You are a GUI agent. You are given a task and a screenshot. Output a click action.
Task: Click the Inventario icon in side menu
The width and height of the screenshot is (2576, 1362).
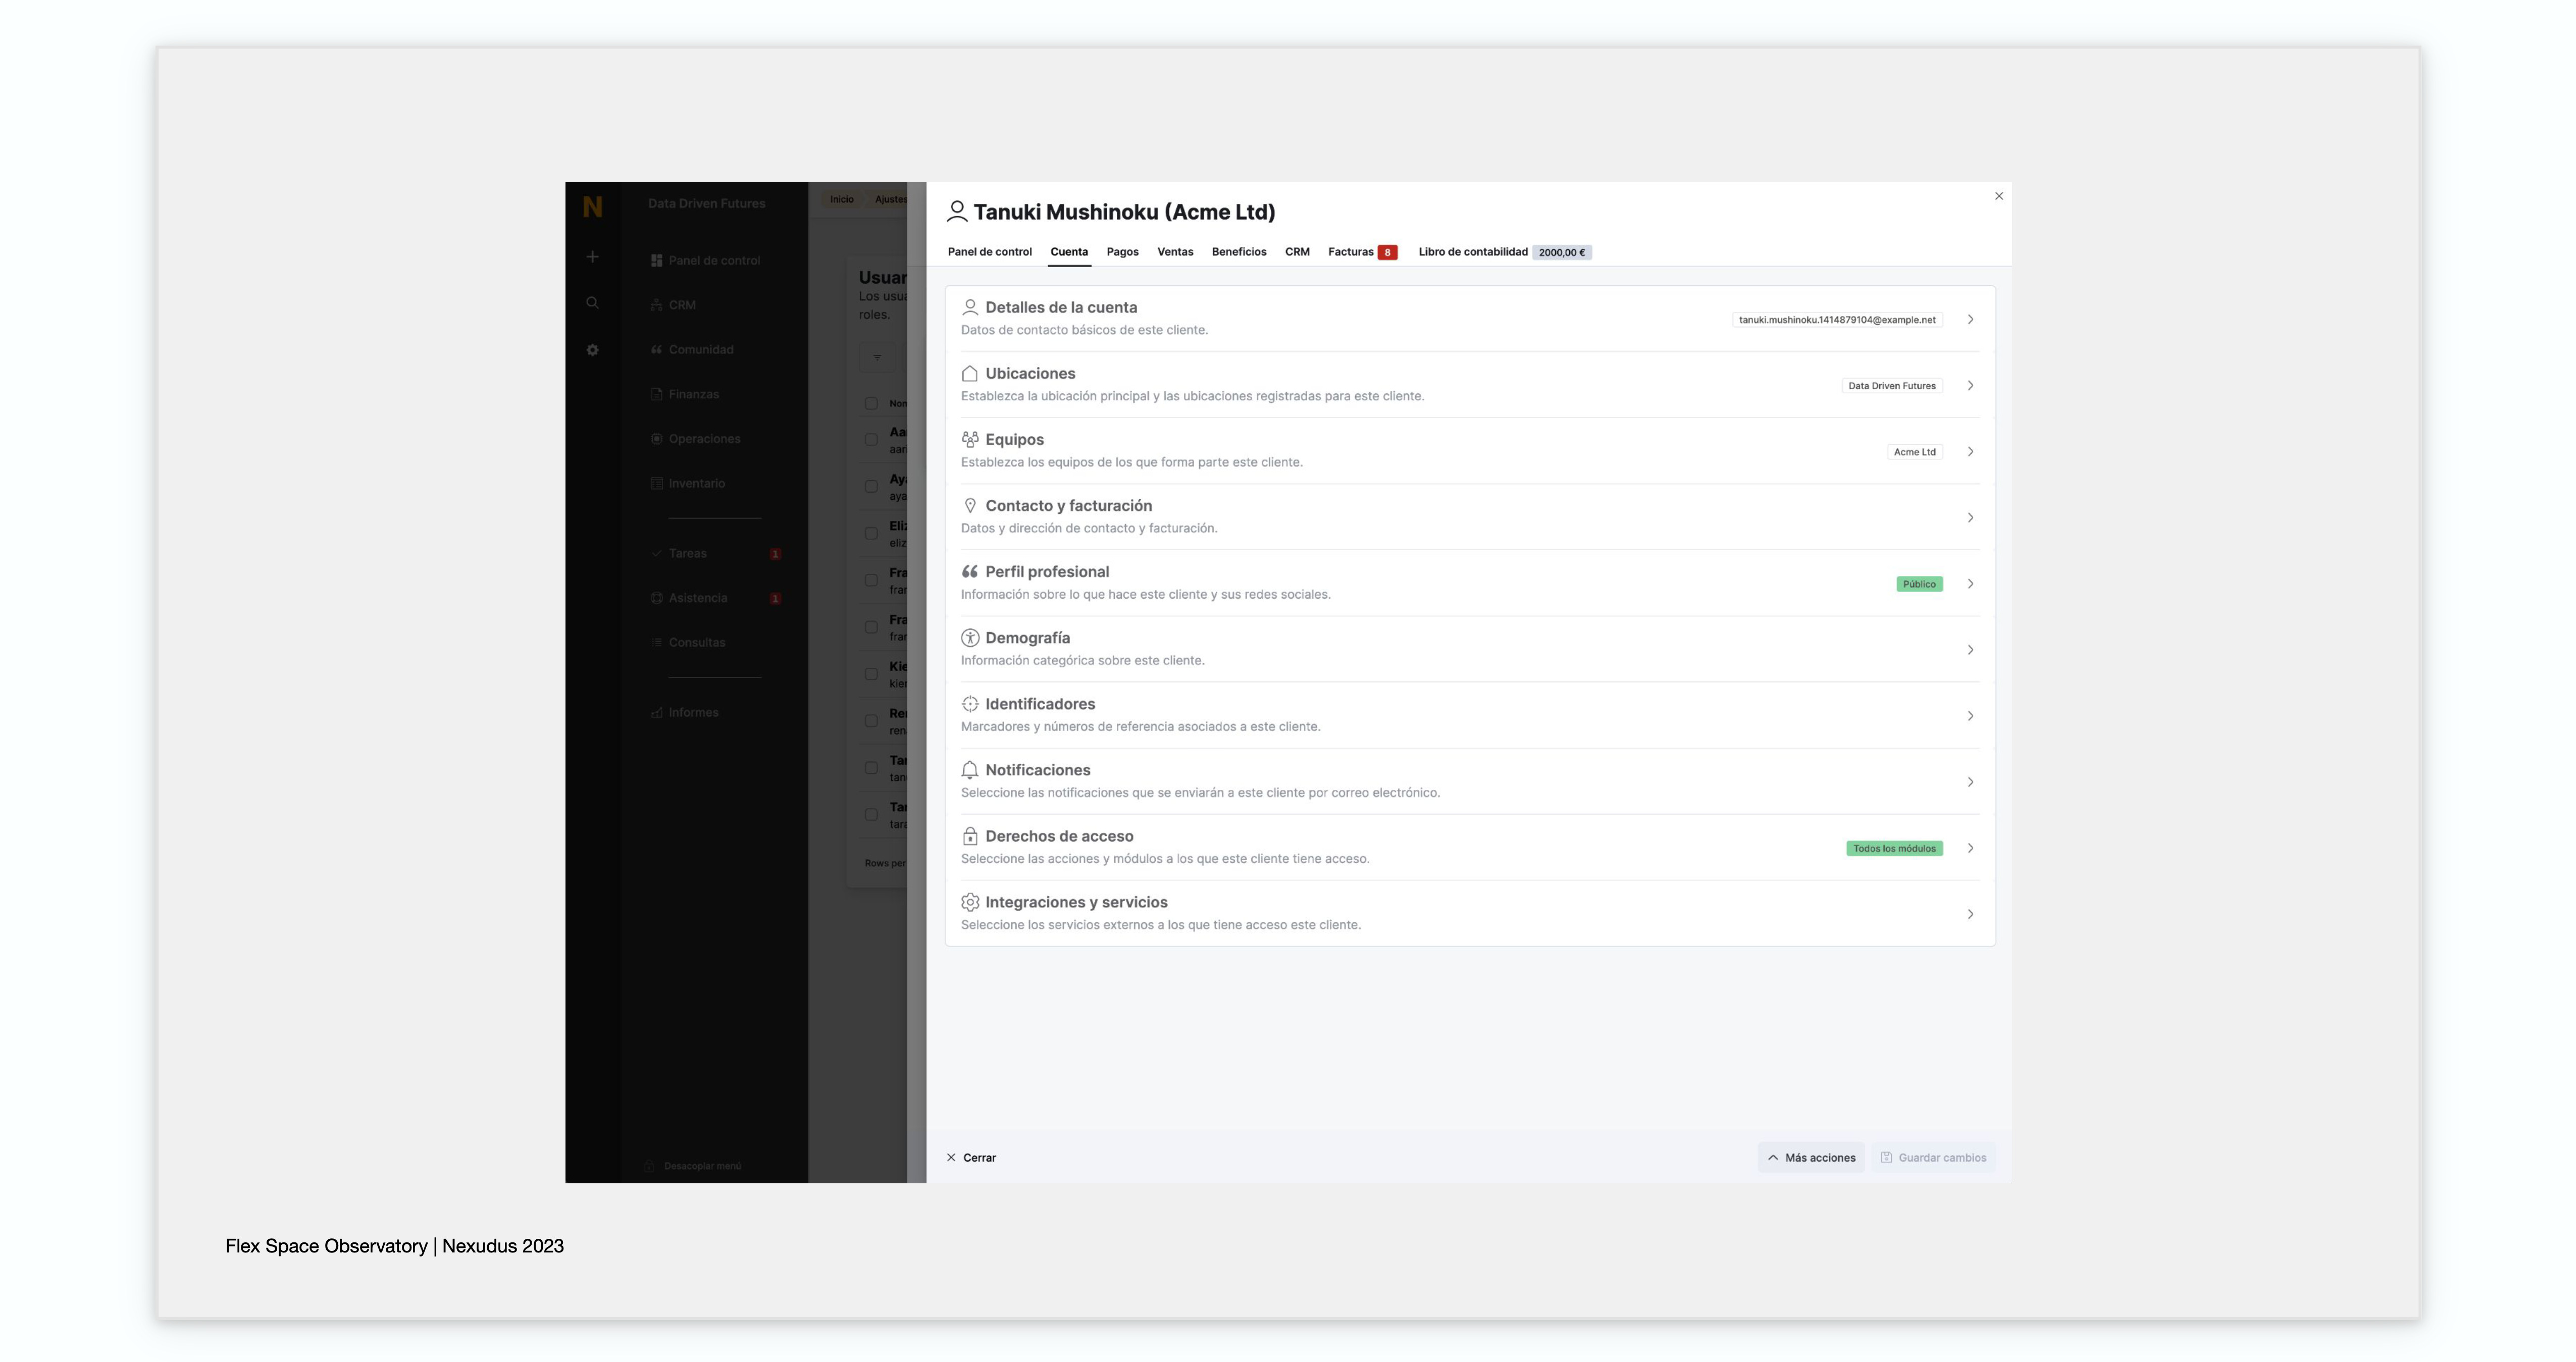point(656,483)
